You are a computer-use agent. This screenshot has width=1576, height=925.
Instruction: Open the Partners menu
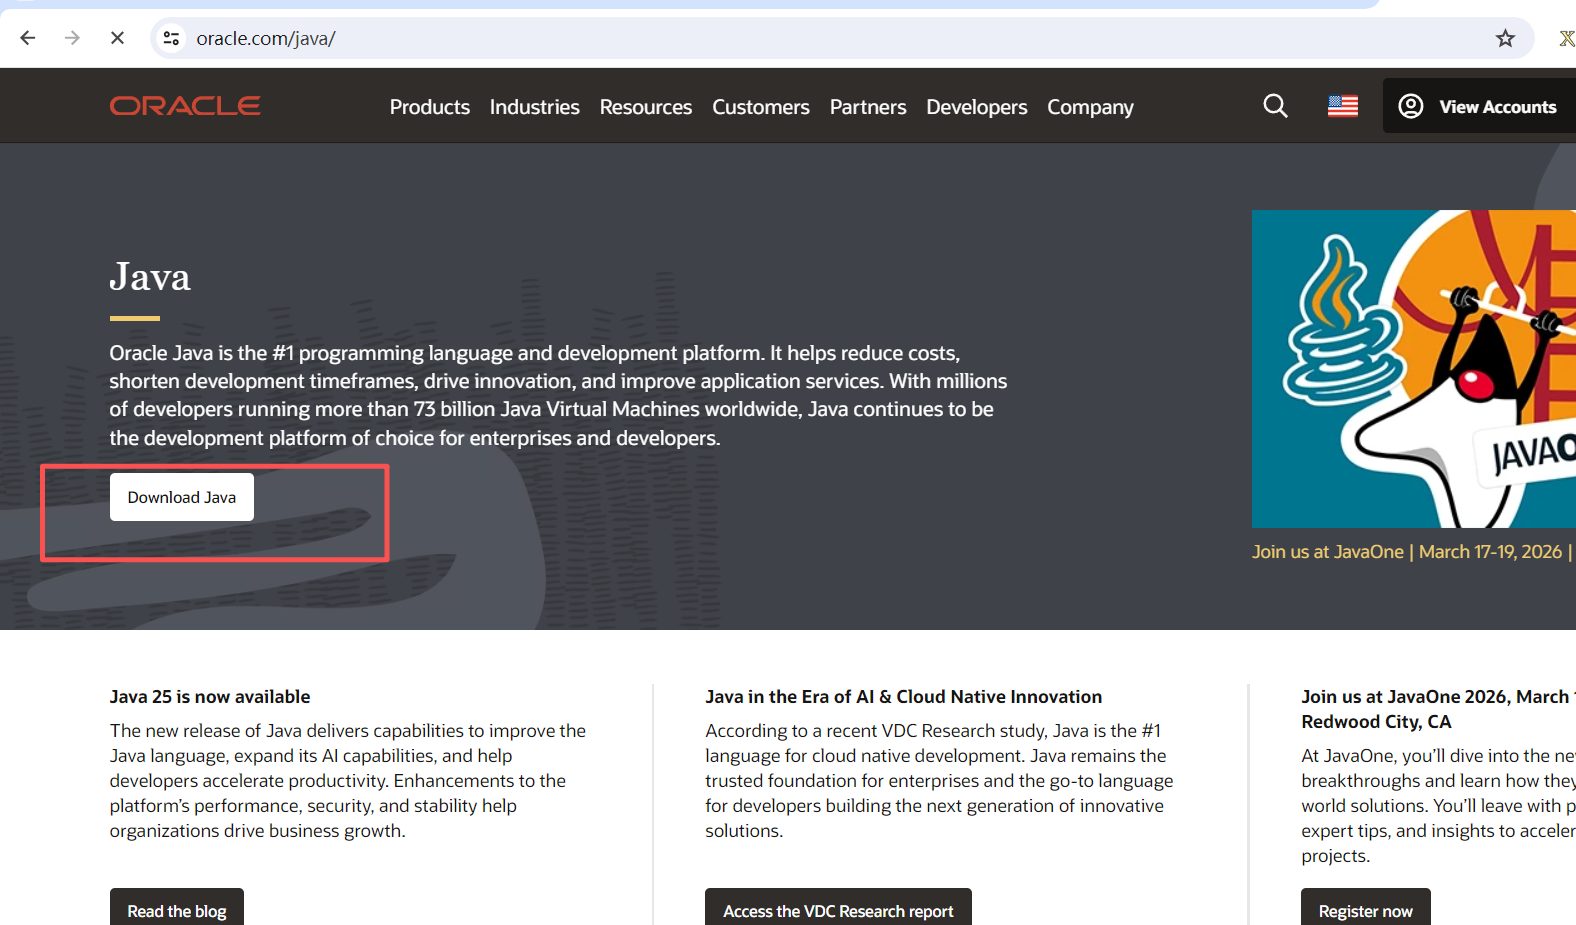[868, 107]
